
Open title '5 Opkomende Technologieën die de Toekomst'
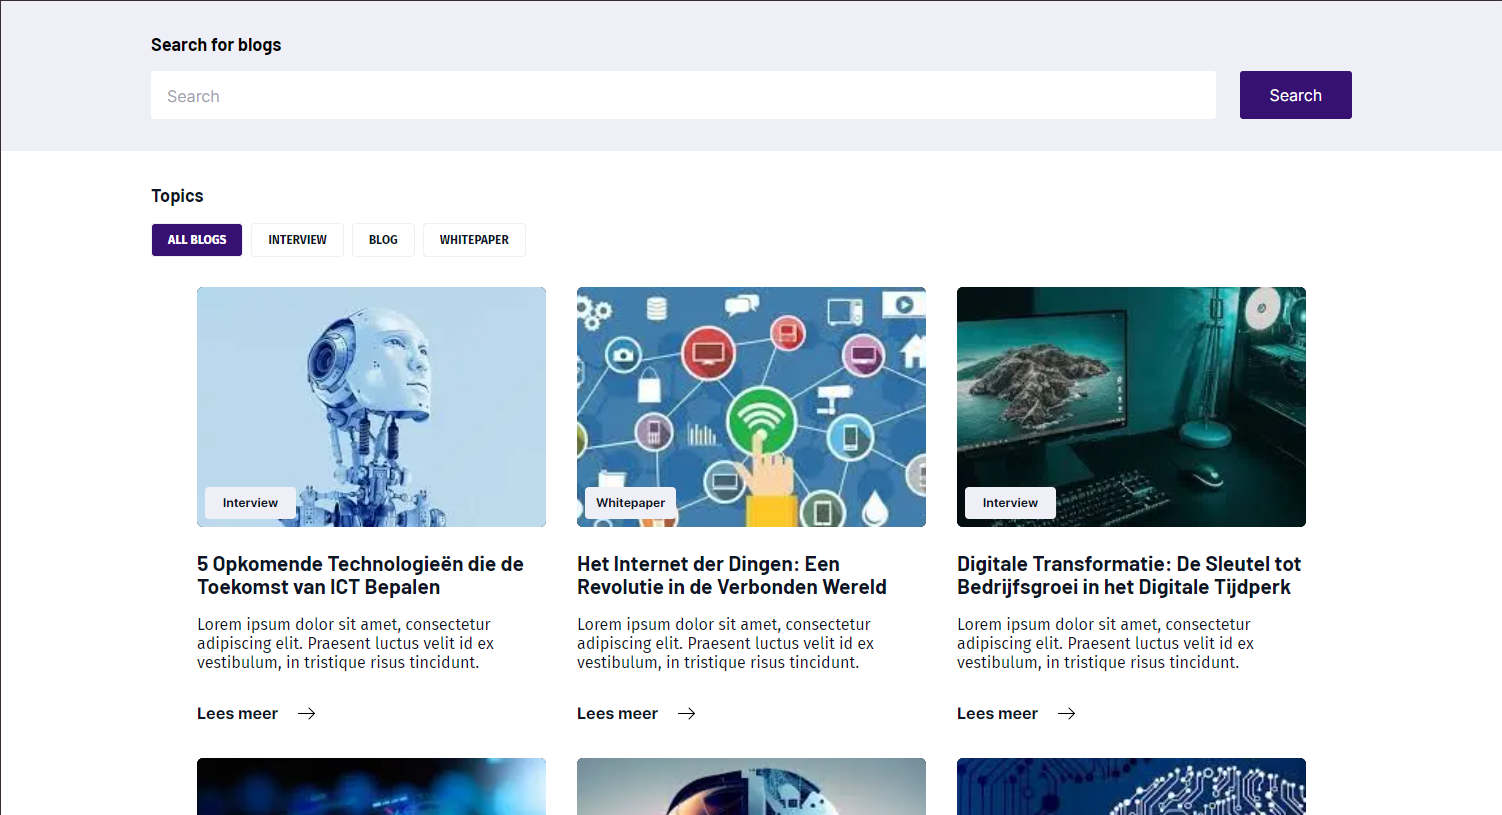click(360, 576)
